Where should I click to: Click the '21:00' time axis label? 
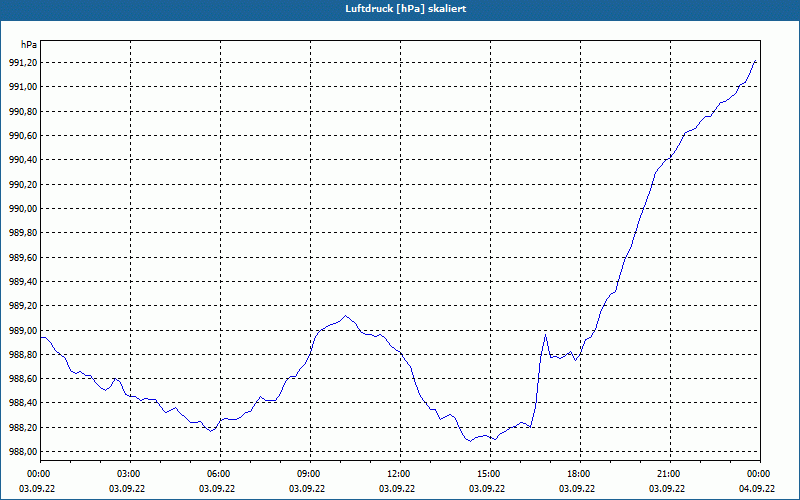click(x=670, y=473)
